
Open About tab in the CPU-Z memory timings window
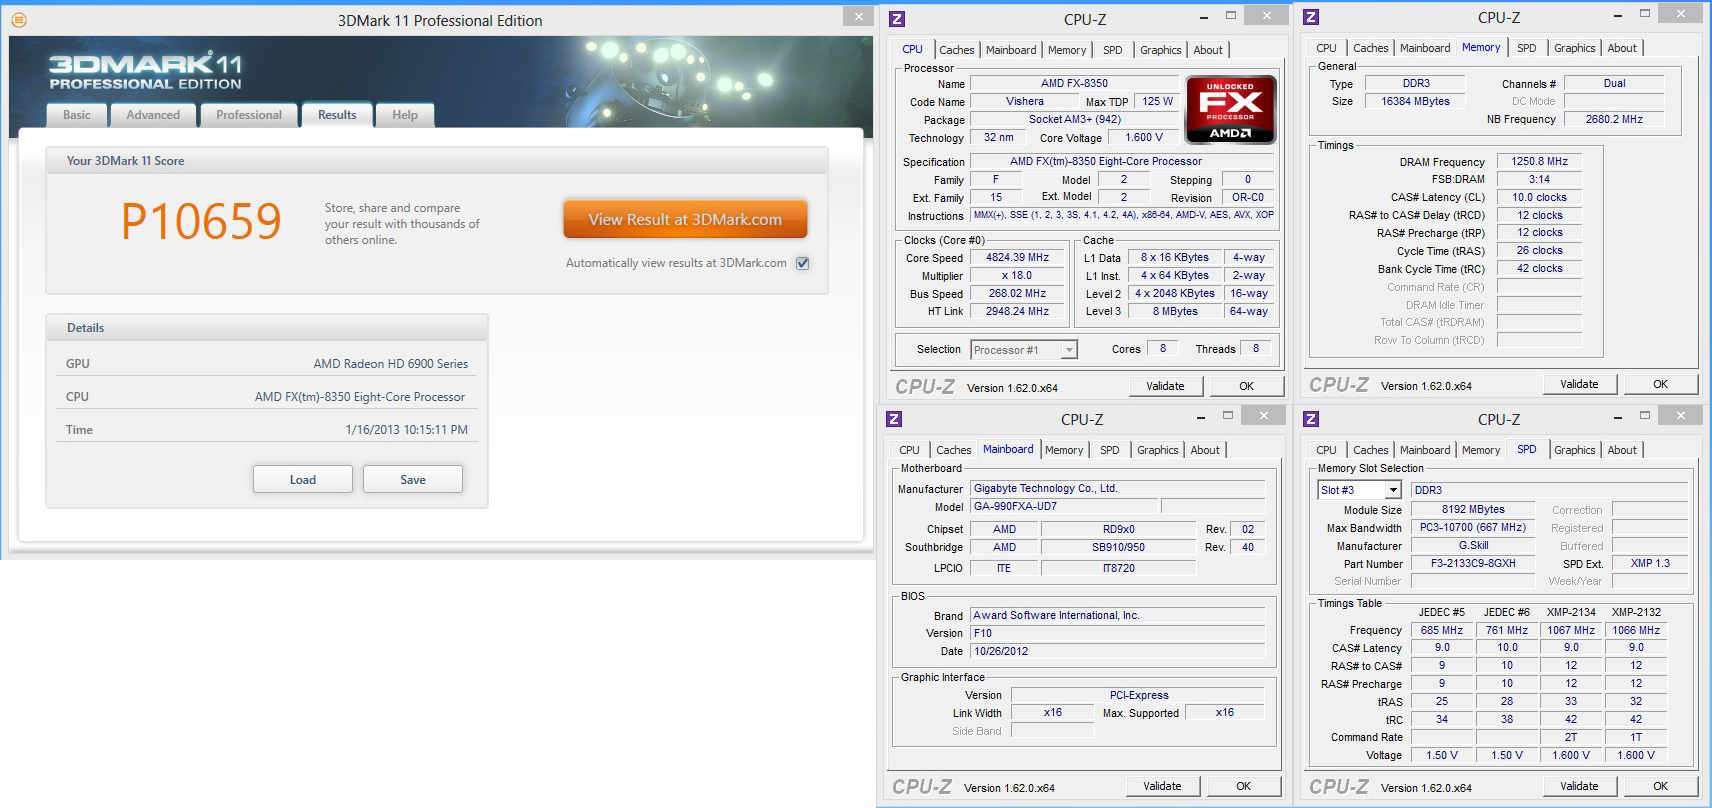tap(1622, 48)
